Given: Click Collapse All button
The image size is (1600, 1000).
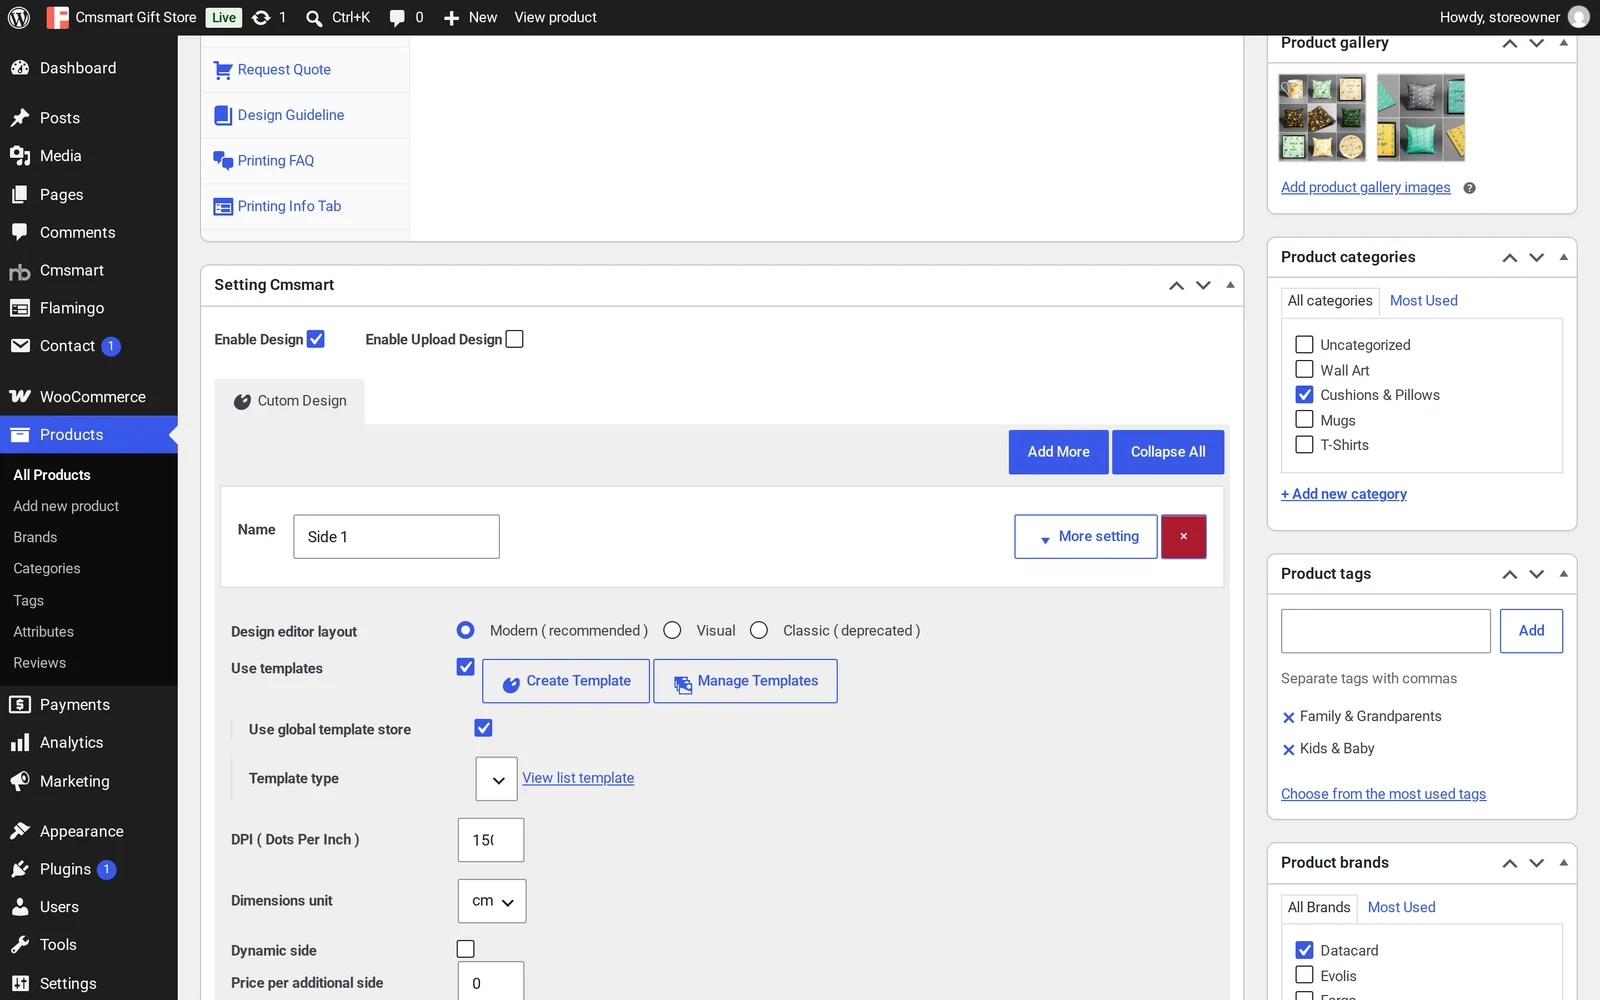Looking at the screenshot, I should (x=1168, y=452).
